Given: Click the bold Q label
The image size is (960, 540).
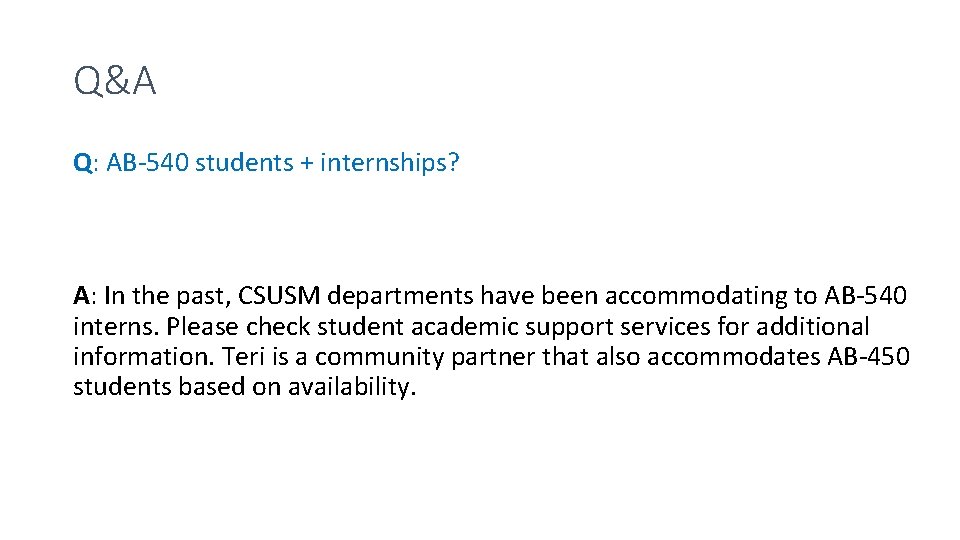Looking at the screenshot, I should [x=82, y=163].
